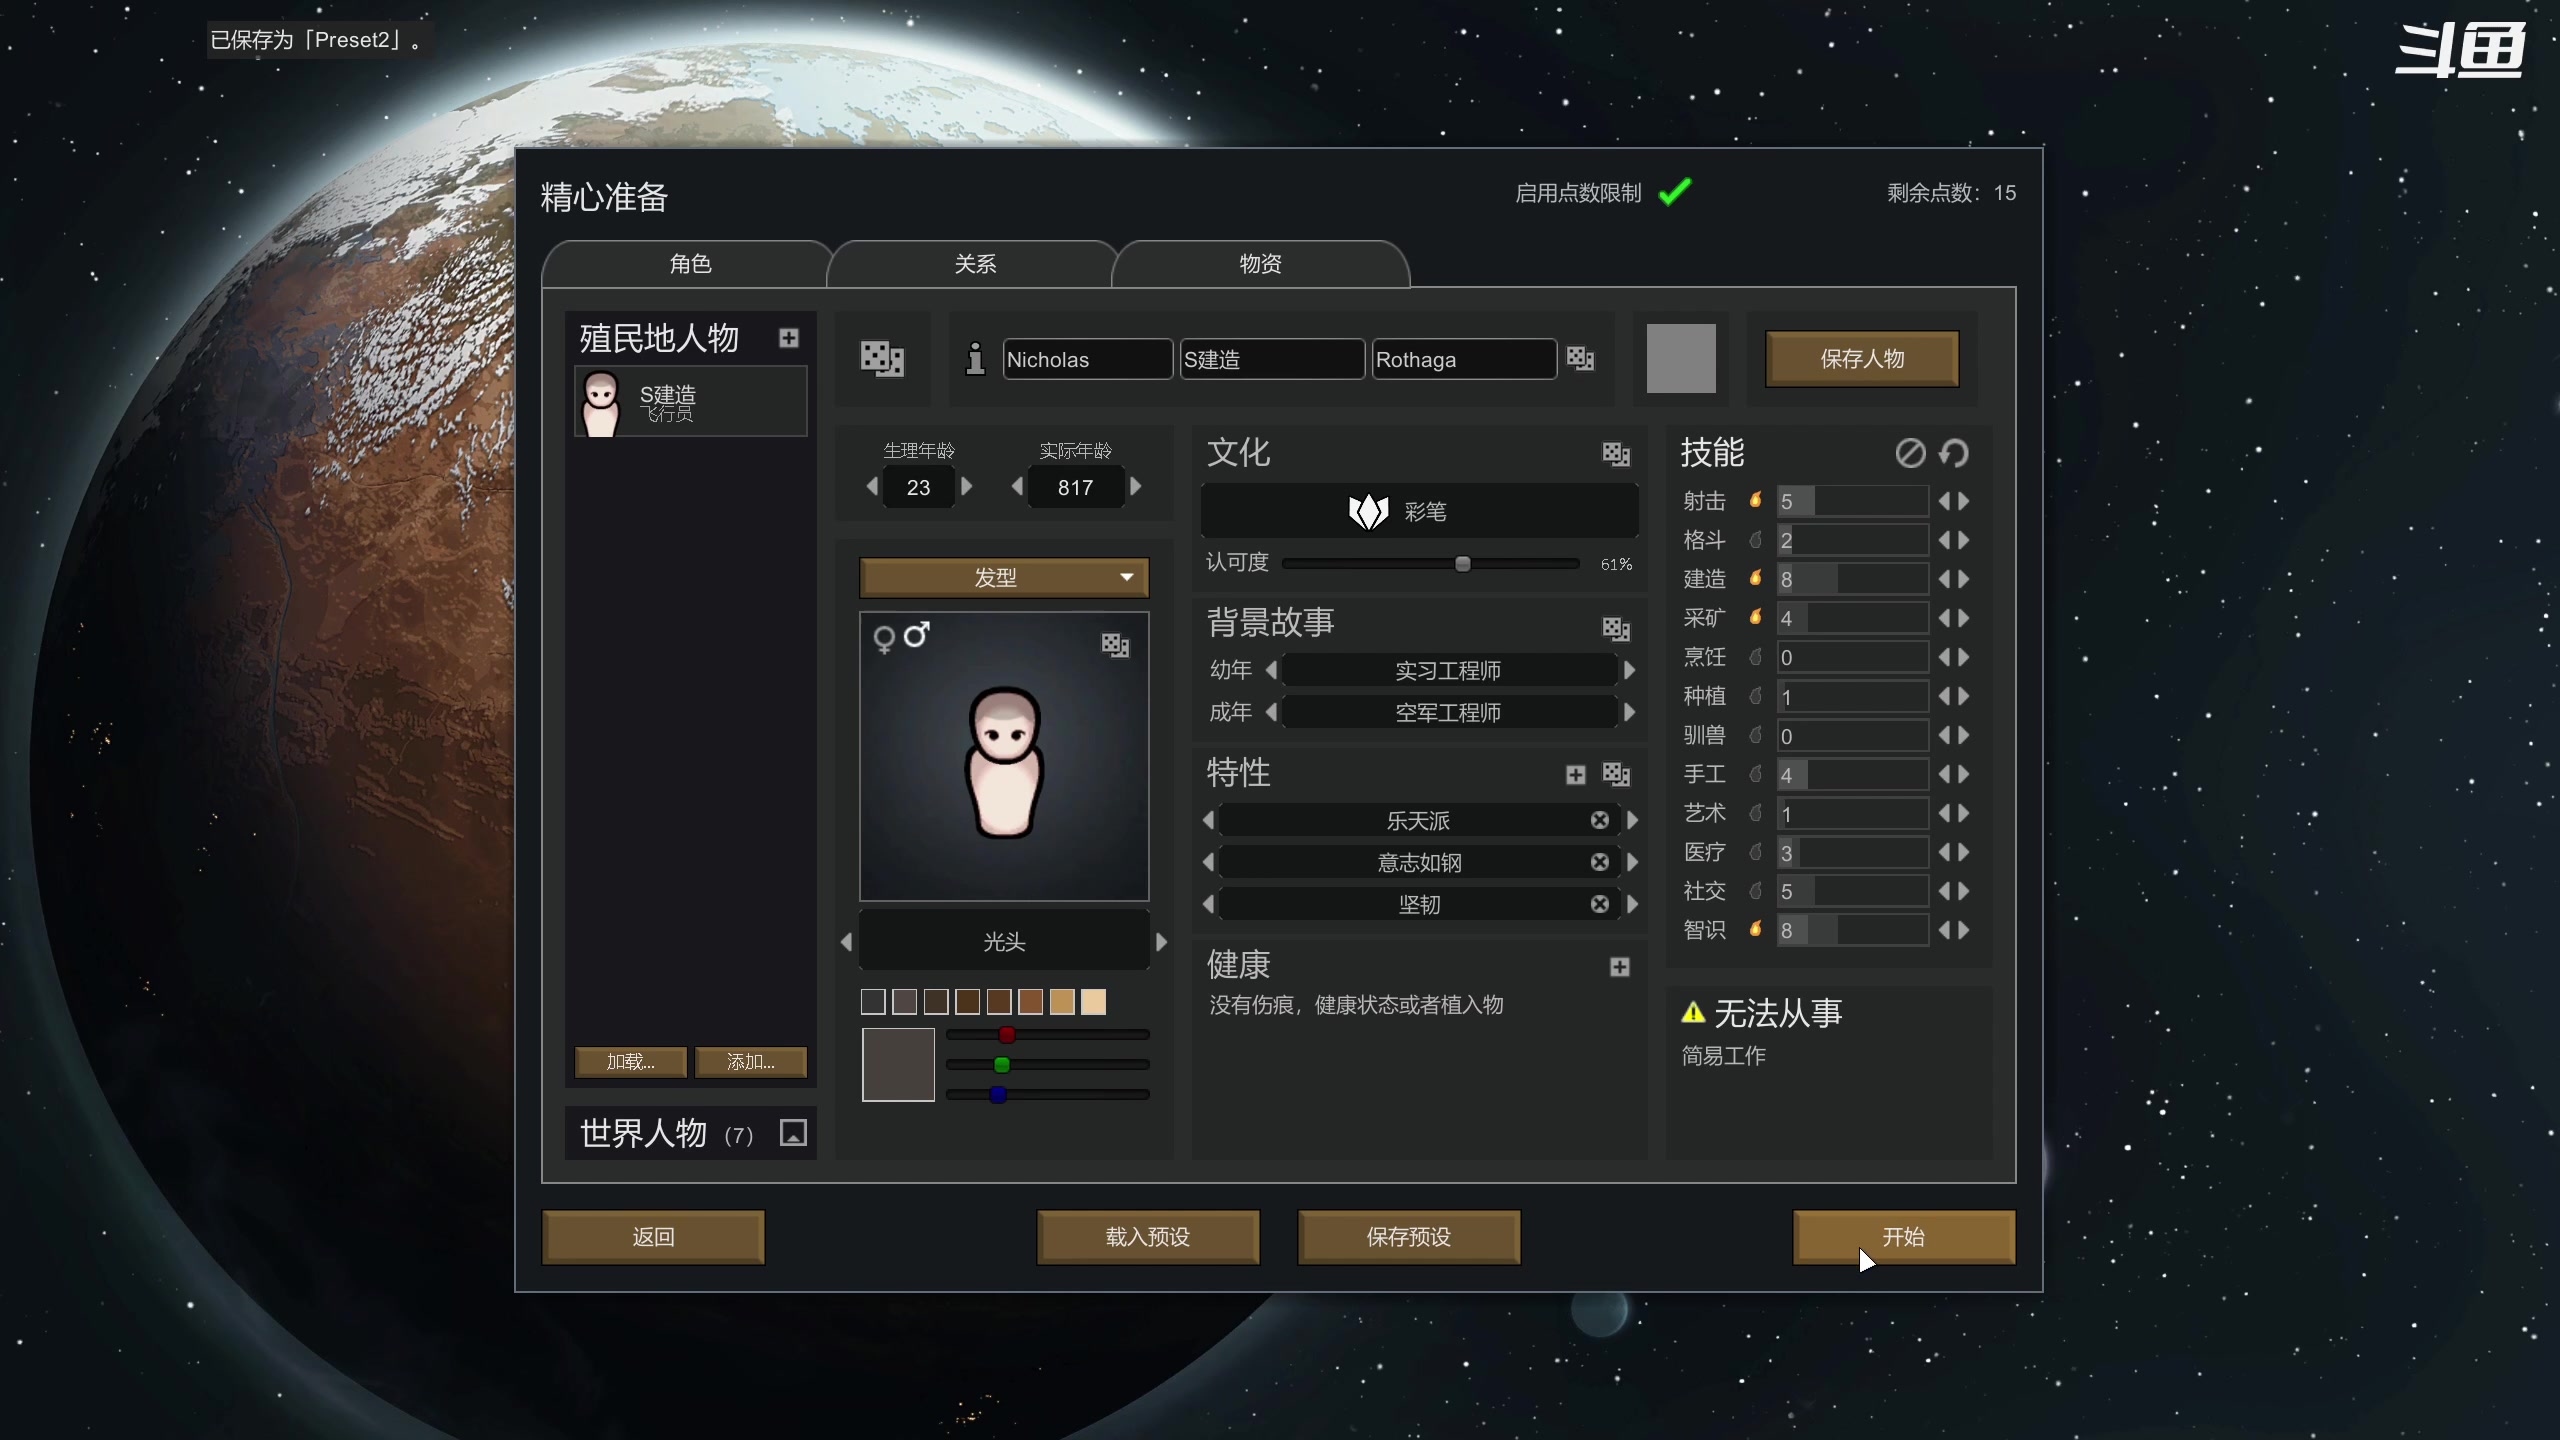Viewport: 2560px width, 1440px height.
Task: Go to the previous hairstyle before 光头
Action: click(x=847, y=942)
